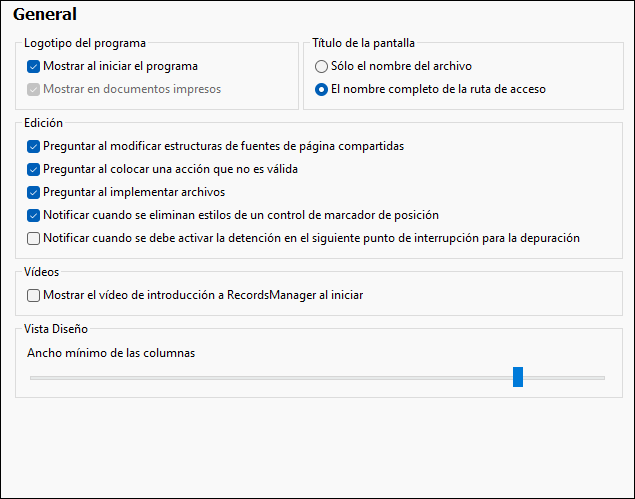The height and width of the screenshot is (499, 635).
Task: Click the "Logotipo del programa" group label
Action: [x=86, y=43]
